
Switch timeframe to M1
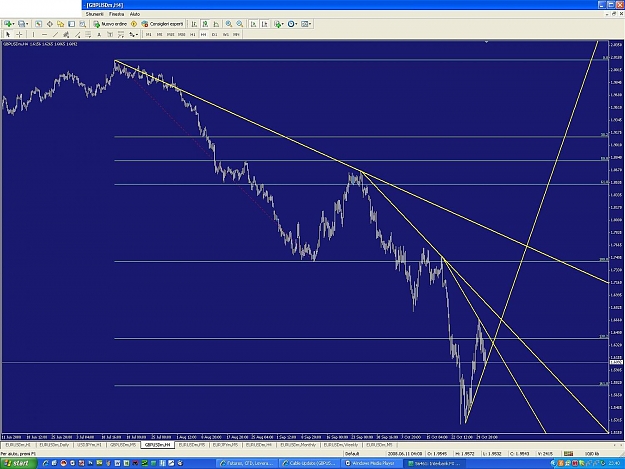click(149, 34)
